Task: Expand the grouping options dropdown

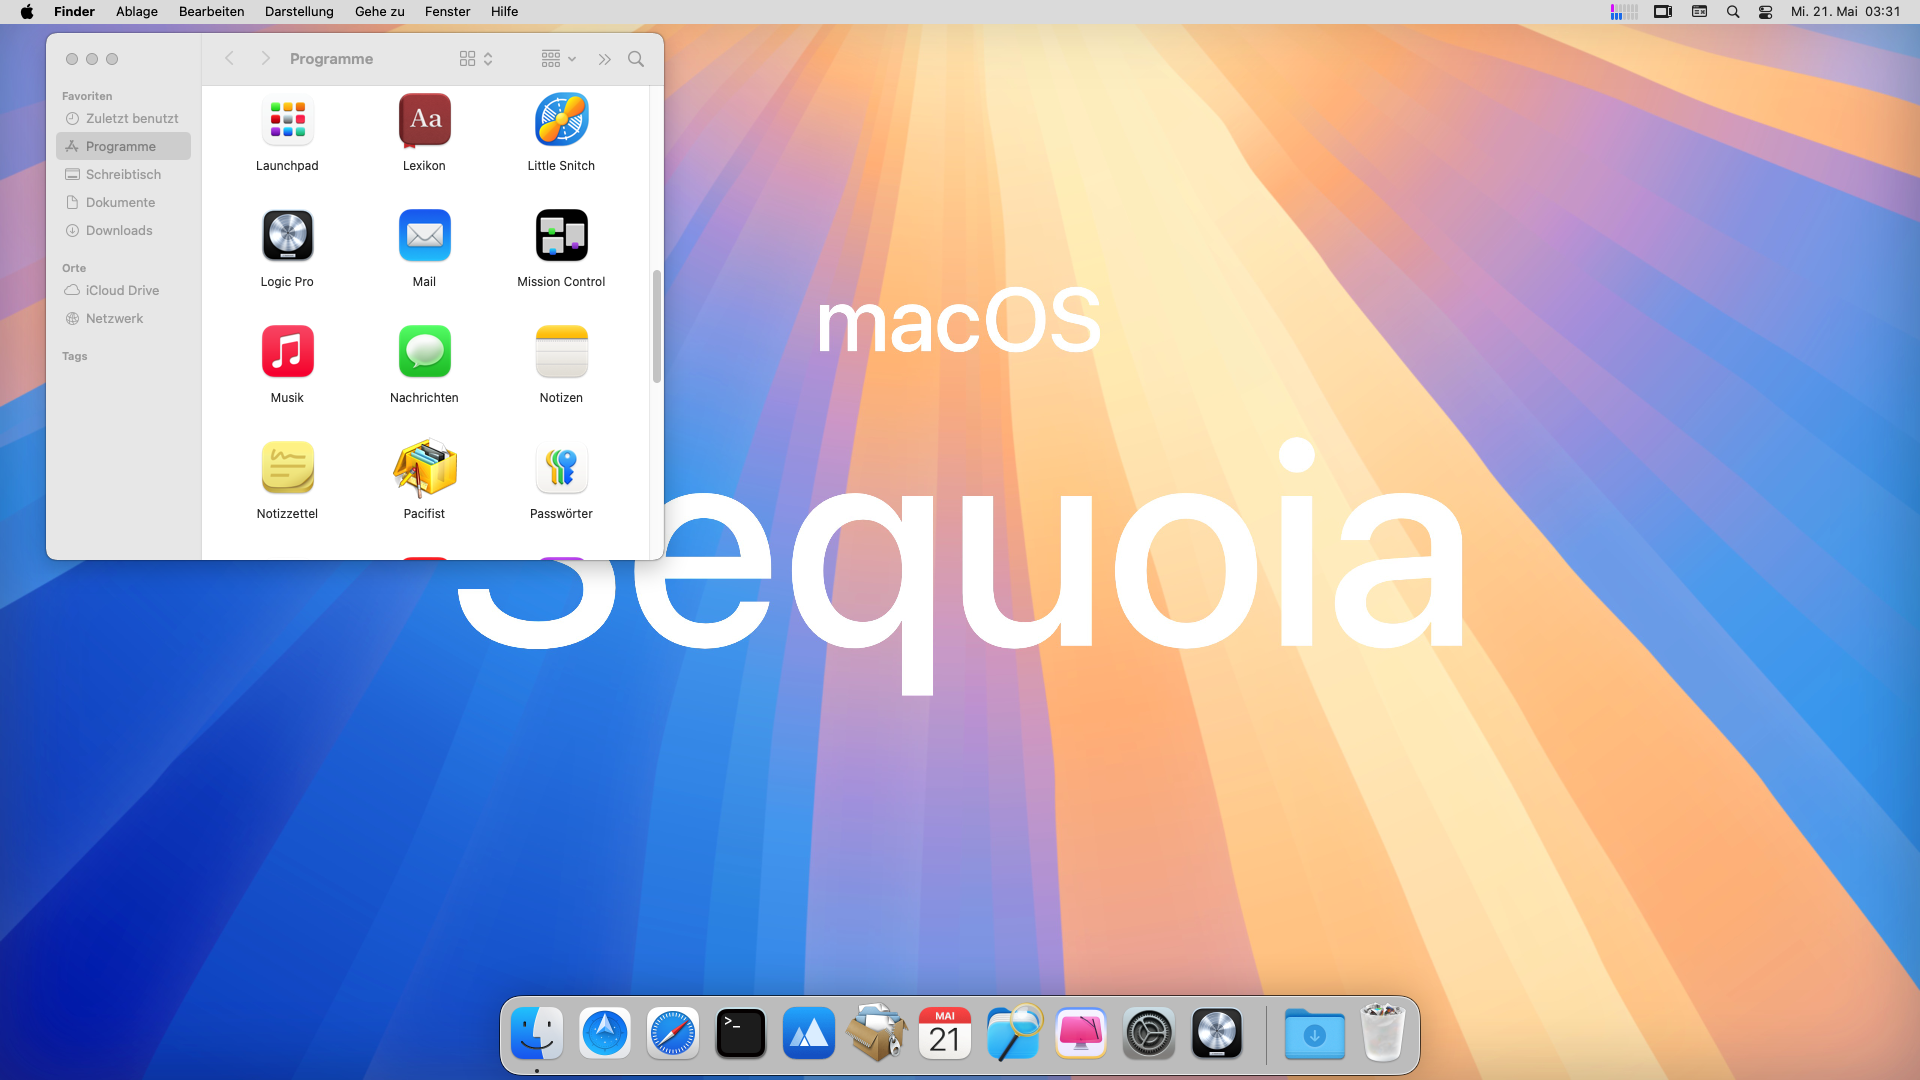Action: click(558, 59)
